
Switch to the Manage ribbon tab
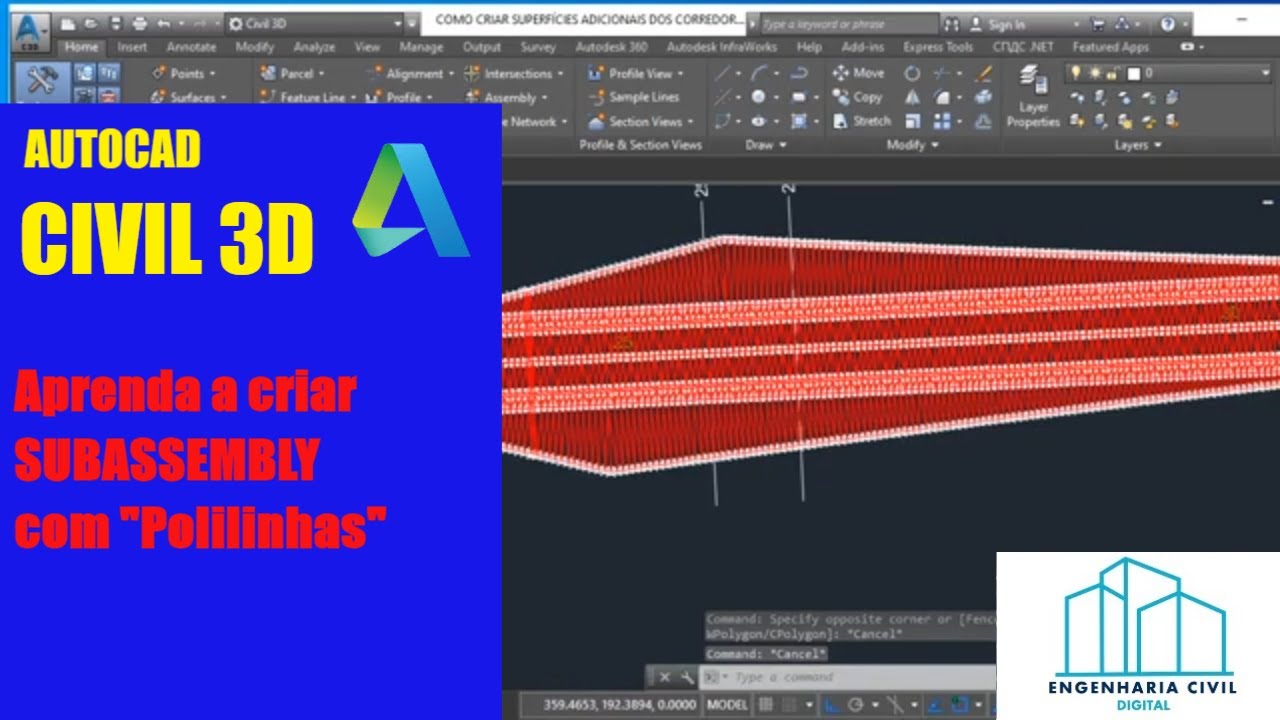(x=421, y=47)
